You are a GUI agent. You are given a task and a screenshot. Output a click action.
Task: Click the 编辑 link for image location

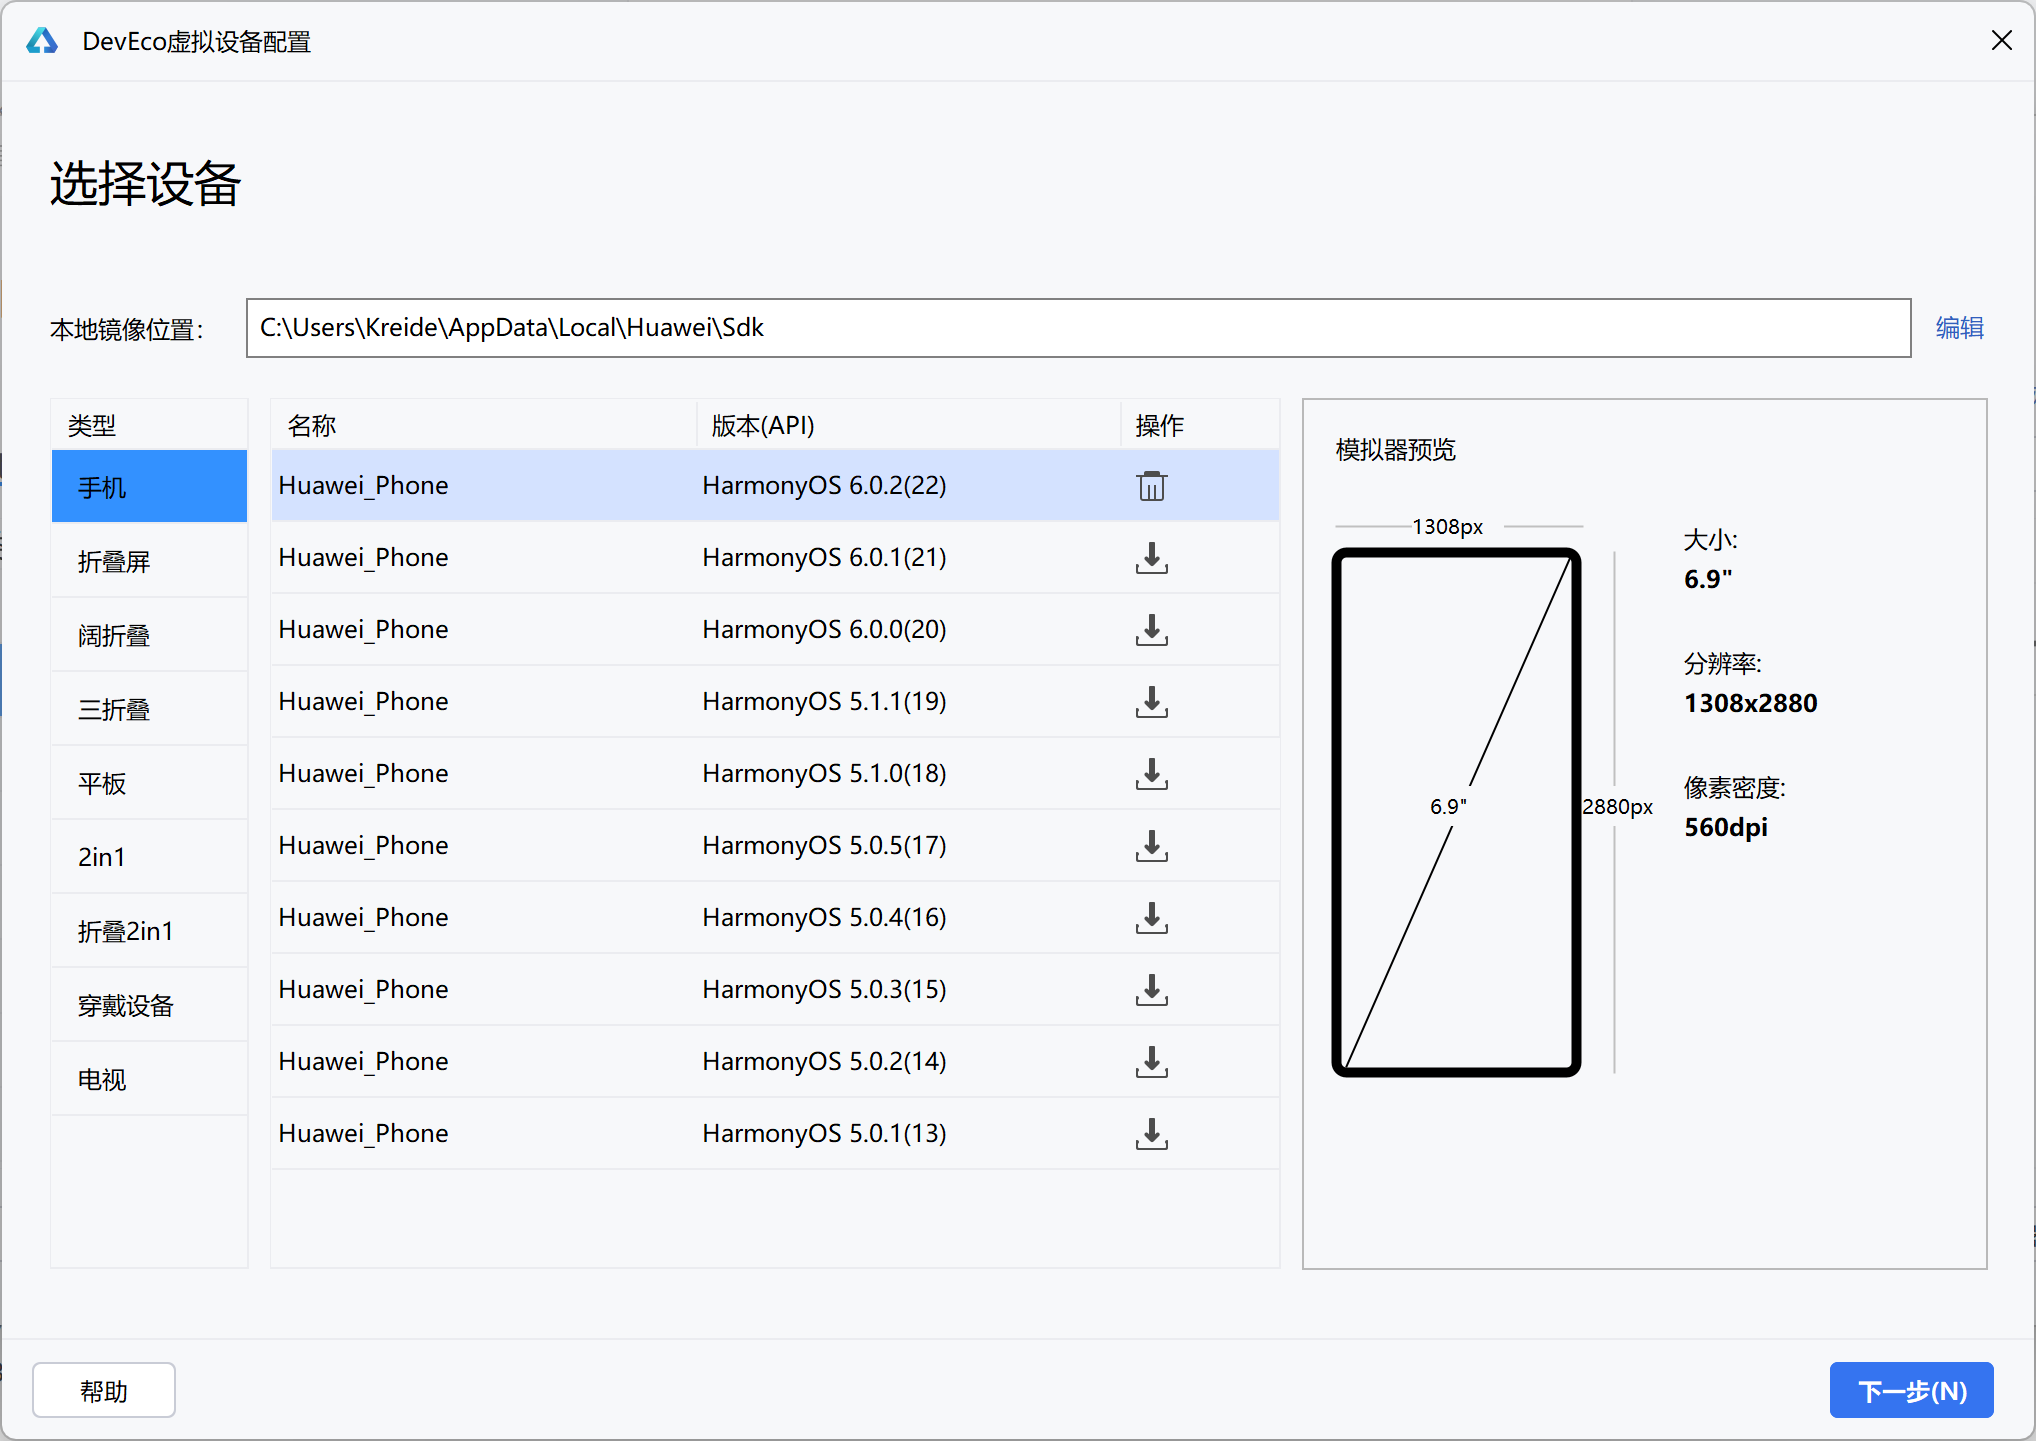pos(1959,328)
